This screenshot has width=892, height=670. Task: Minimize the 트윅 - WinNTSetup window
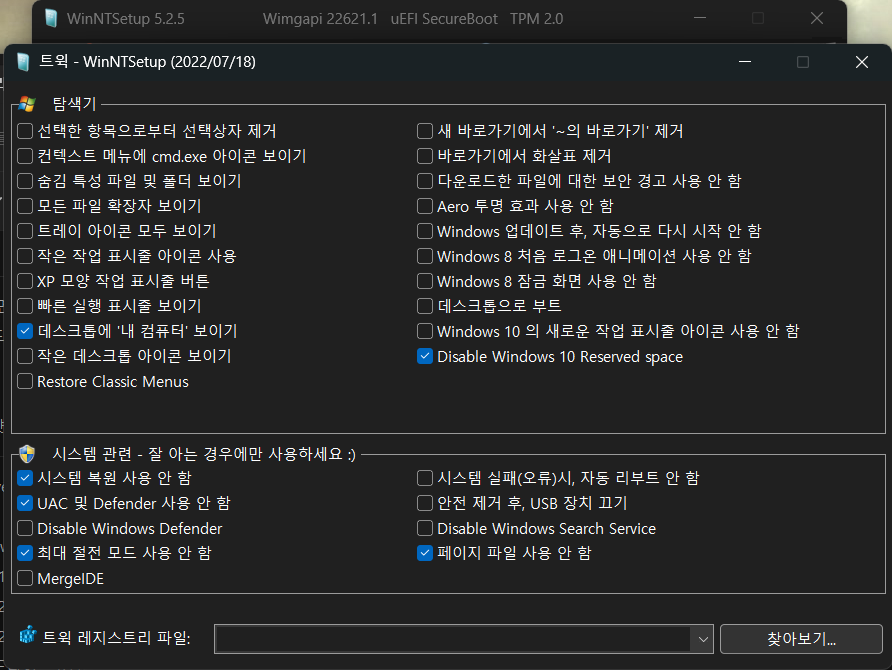point(745,61)
